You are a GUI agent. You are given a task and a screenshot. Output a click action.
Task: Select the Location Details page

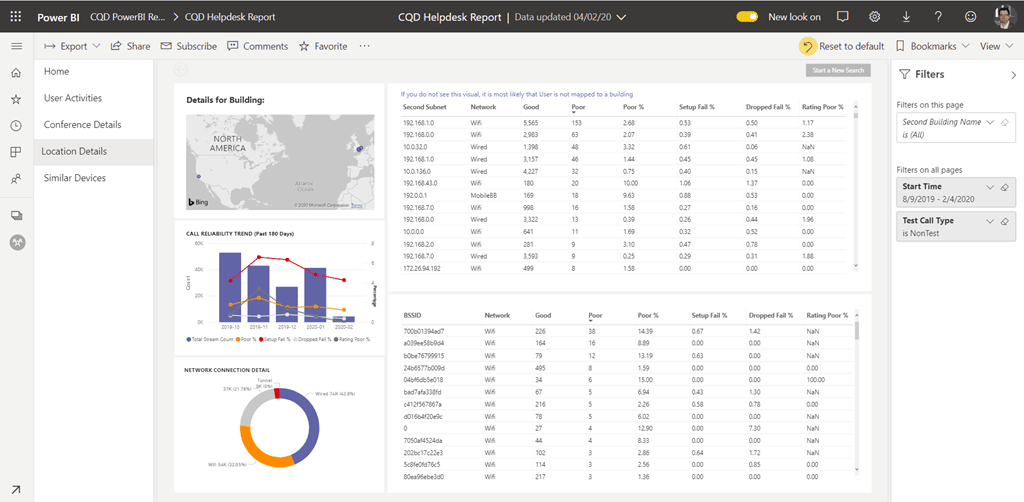click(75, 152)
